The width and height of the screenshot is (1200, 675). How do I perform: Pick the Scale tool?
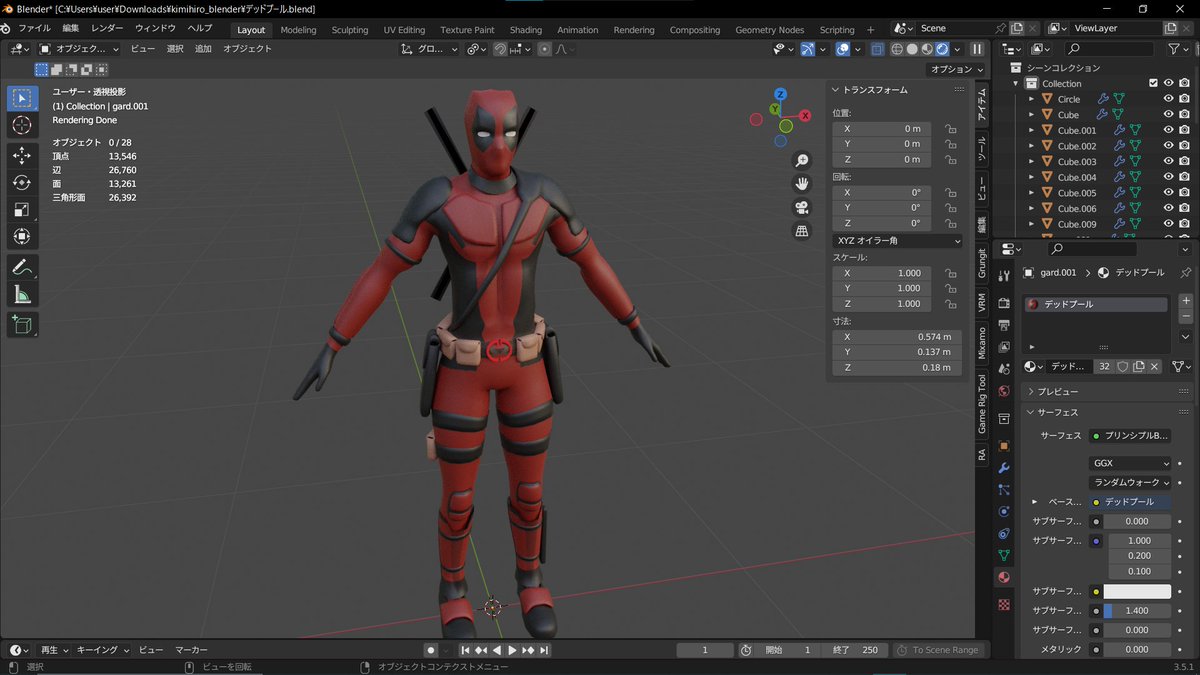[x=22, y=209]
